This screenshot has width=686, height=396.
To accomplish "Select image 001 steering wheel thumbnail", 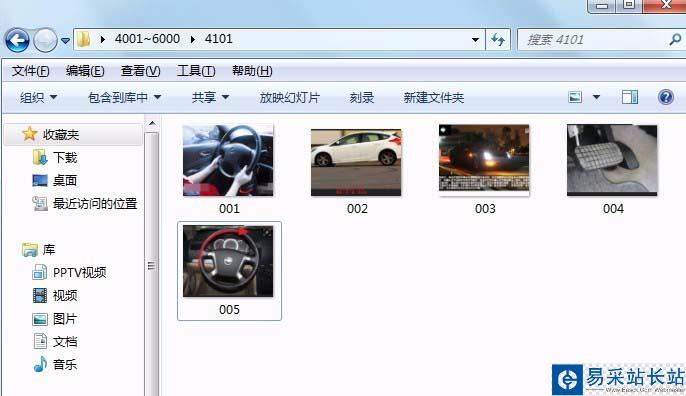I will [x=228, y=160].
